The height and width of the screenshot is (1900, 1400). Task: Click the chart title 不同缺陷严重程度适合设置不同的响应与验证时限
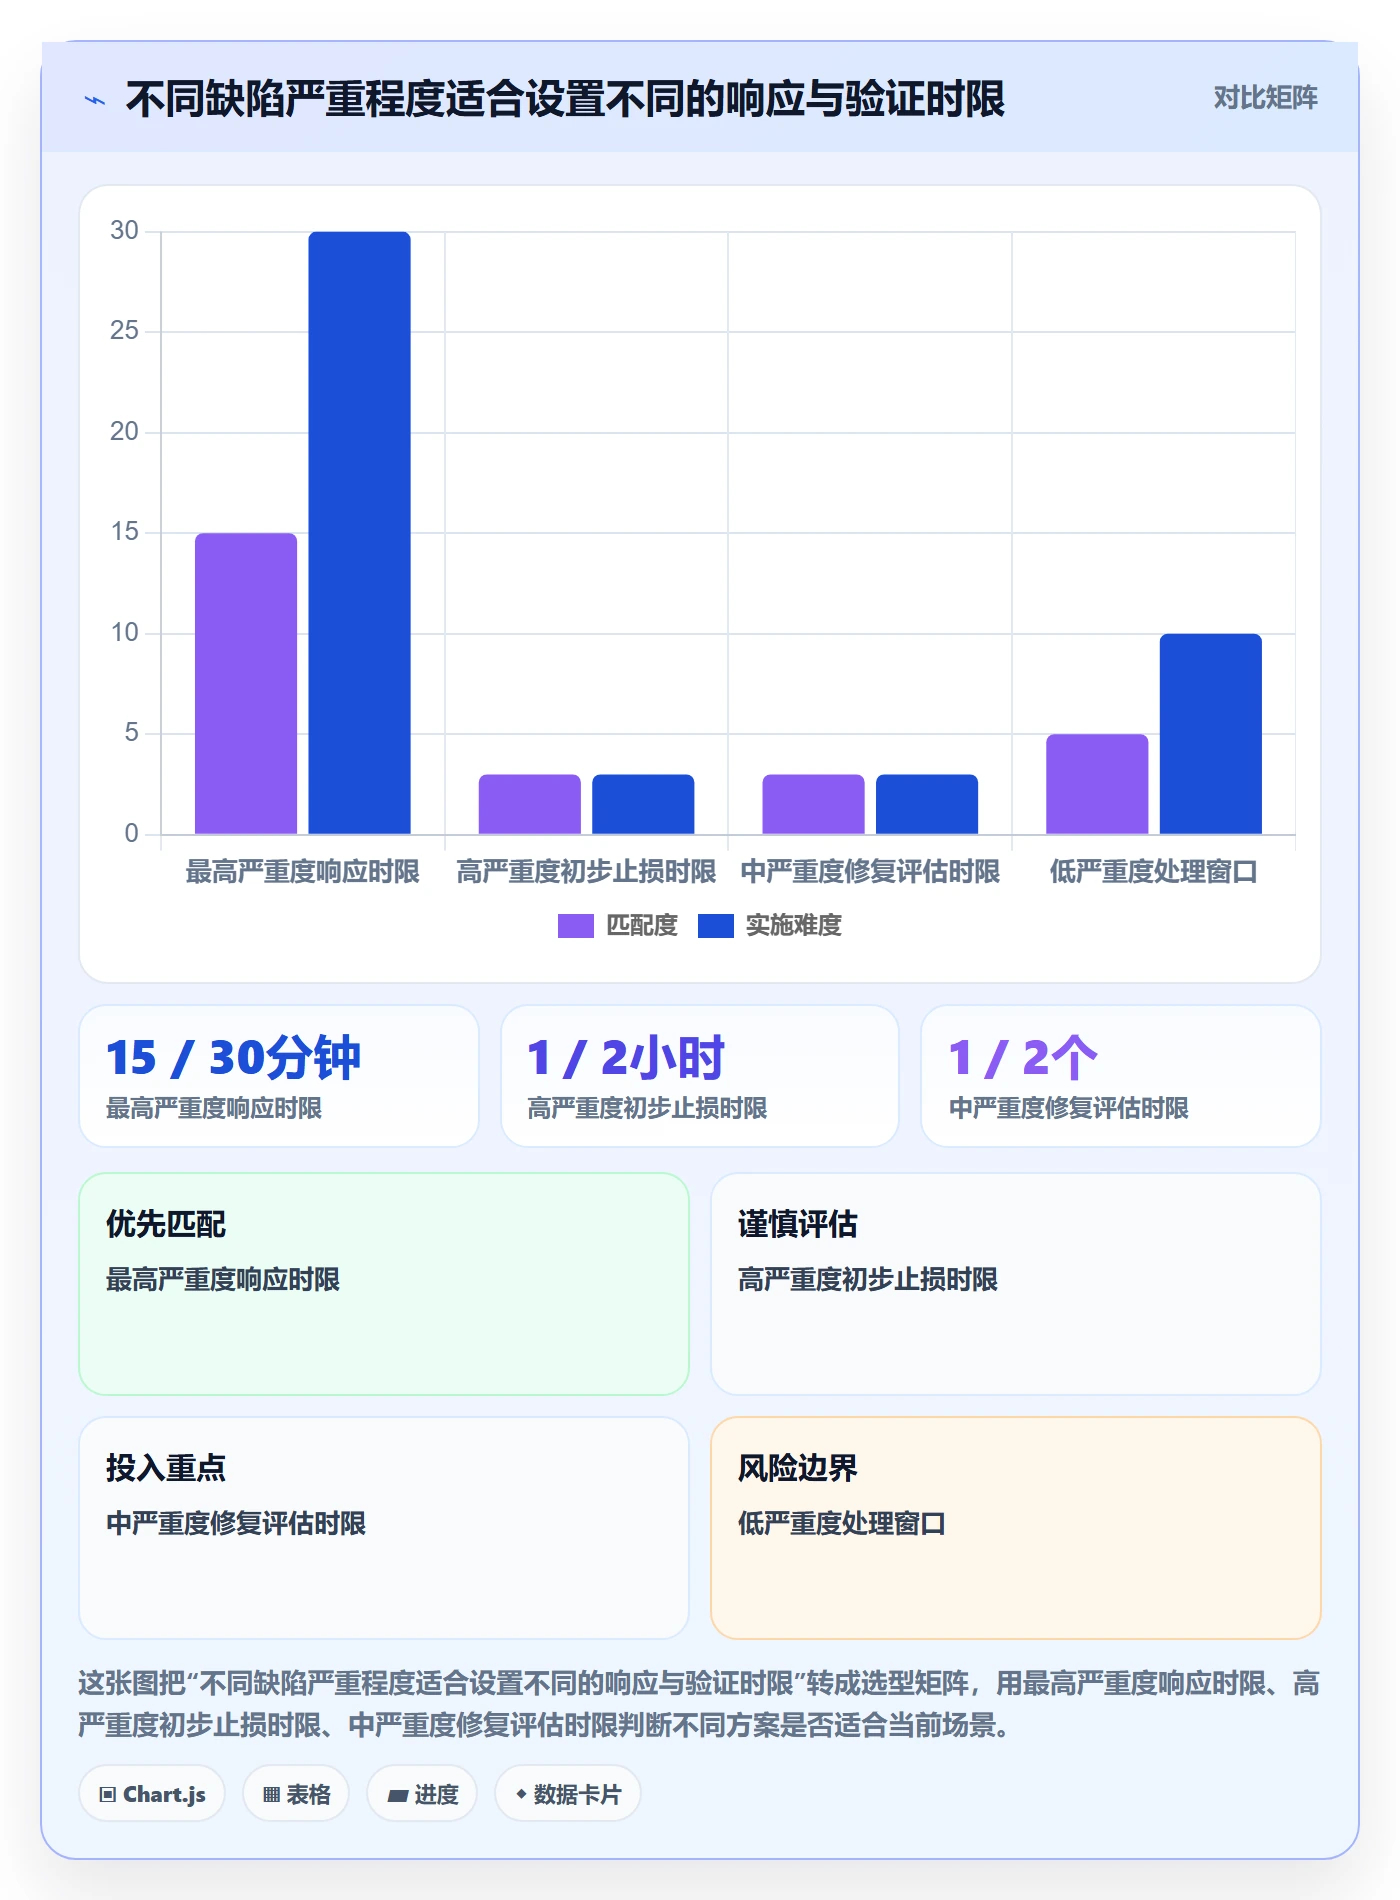565,99
